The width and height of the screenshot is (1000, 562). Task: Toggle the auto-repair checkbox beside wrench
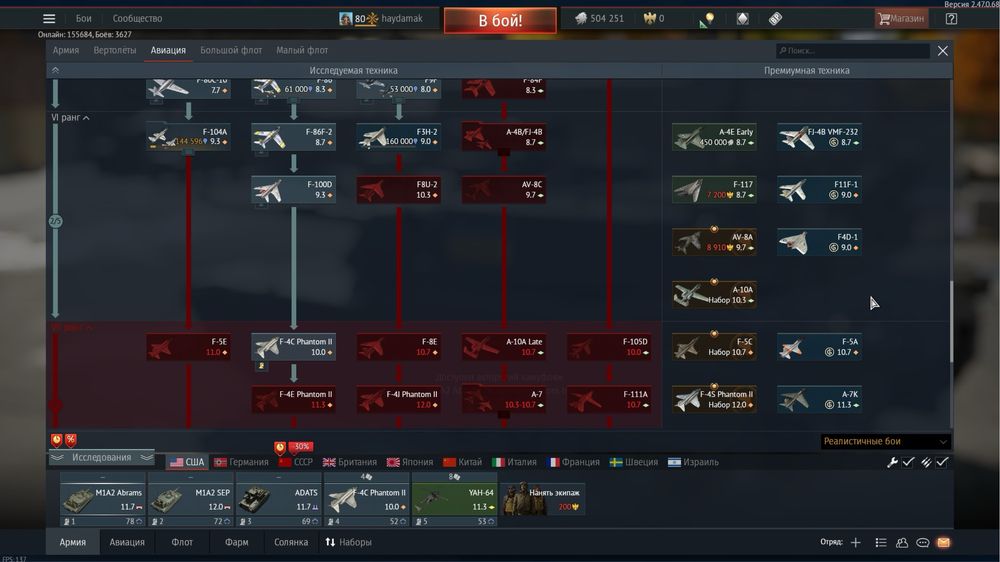click(908, 462)
